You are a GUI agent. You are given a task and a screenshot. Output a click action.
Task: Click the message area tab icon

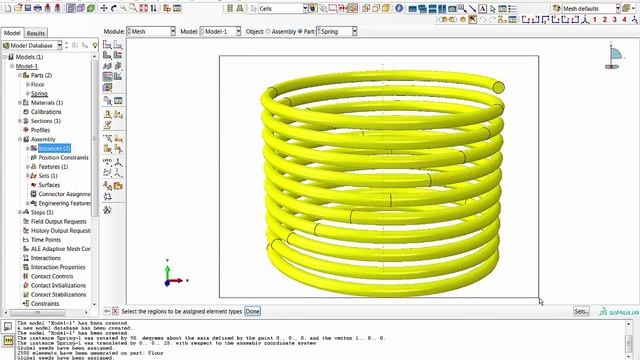pos(8,326)
